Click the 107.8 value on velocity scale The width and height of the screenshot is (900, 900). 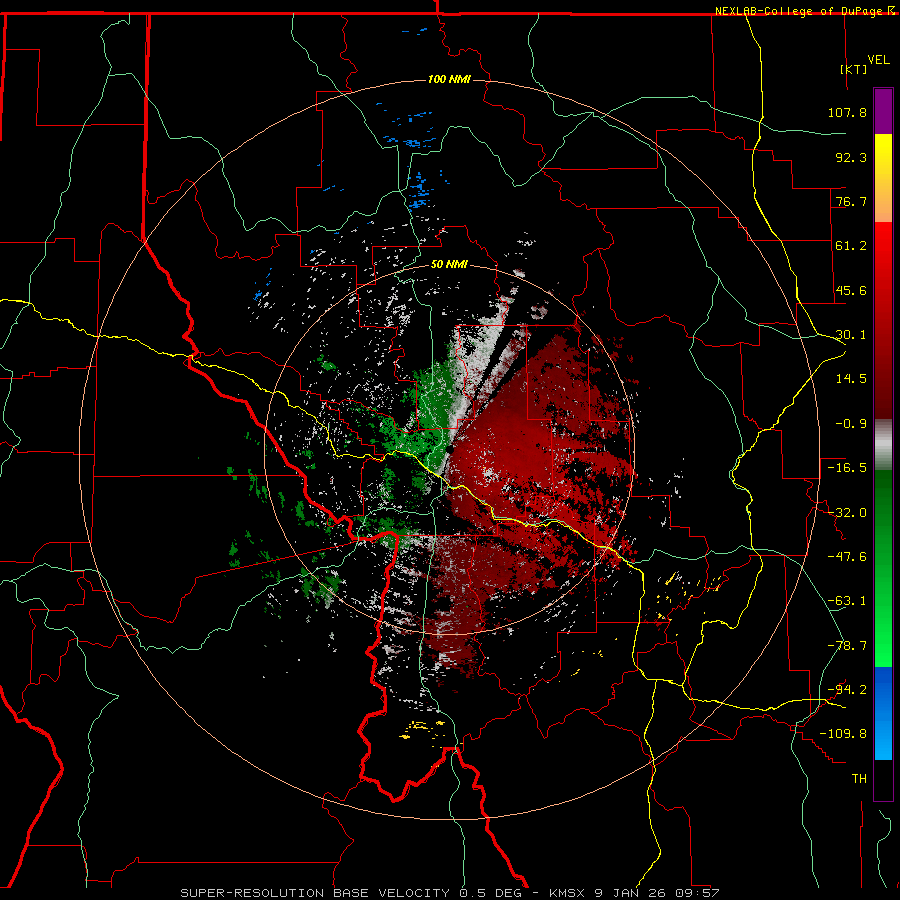(847, 112)
